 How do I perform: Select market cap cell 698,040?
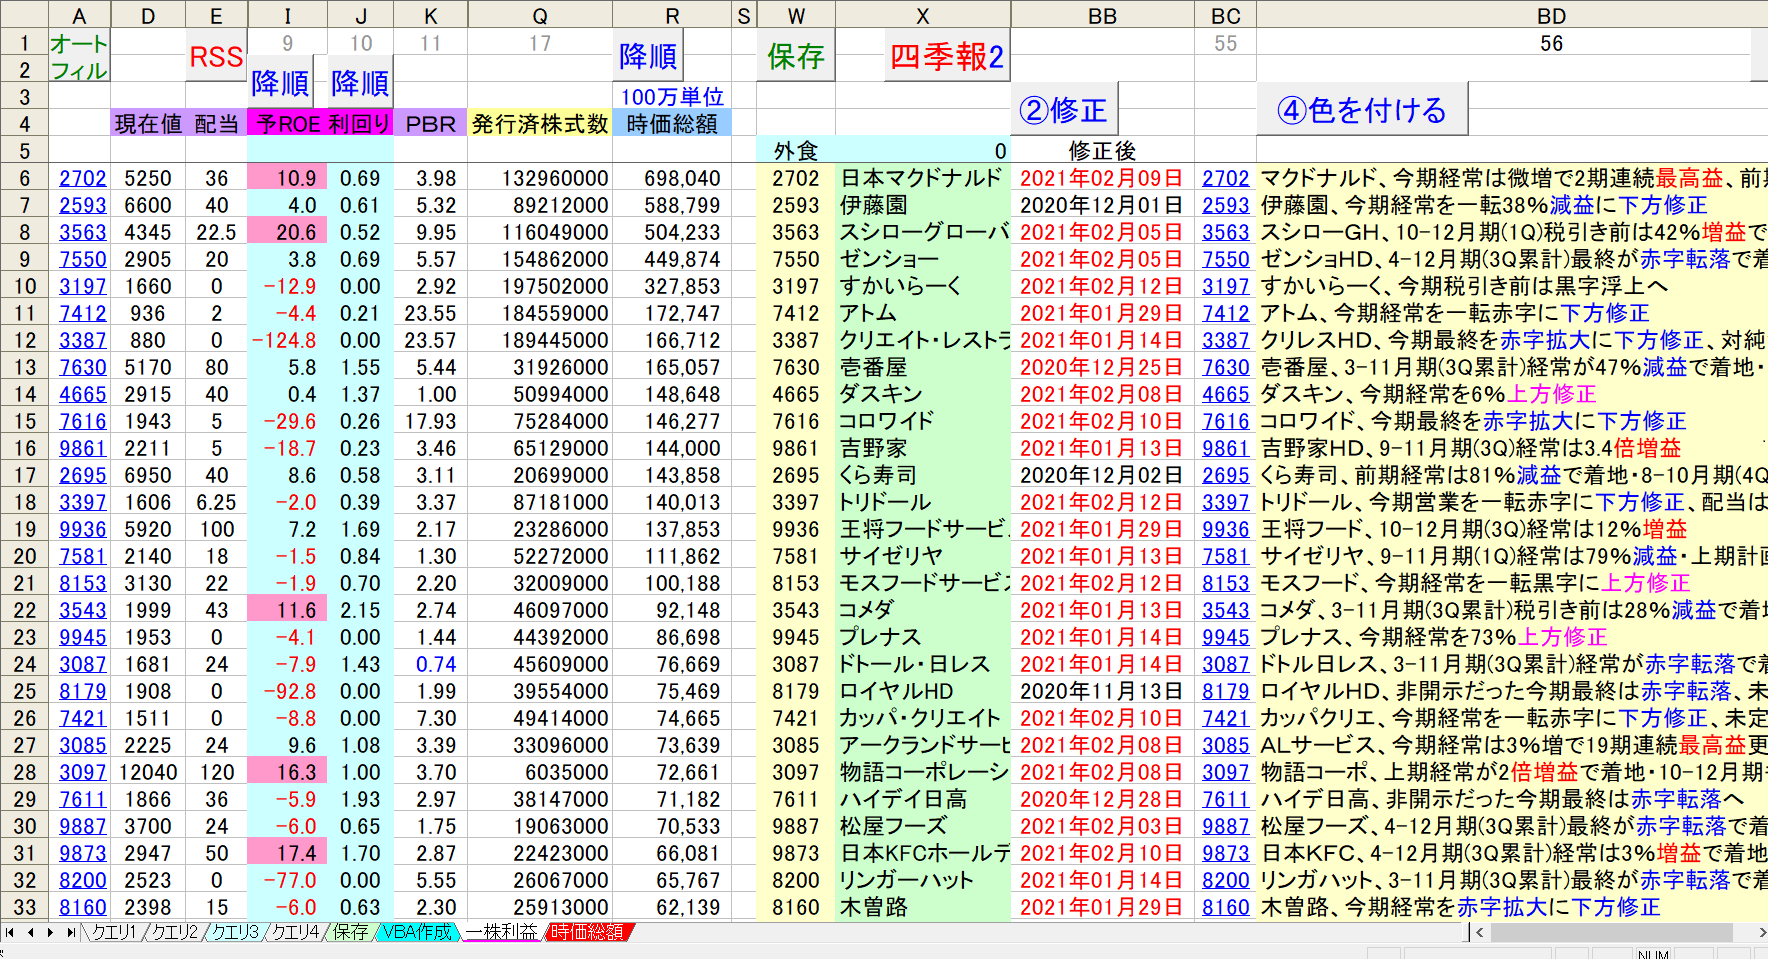(x=672, y=178)
